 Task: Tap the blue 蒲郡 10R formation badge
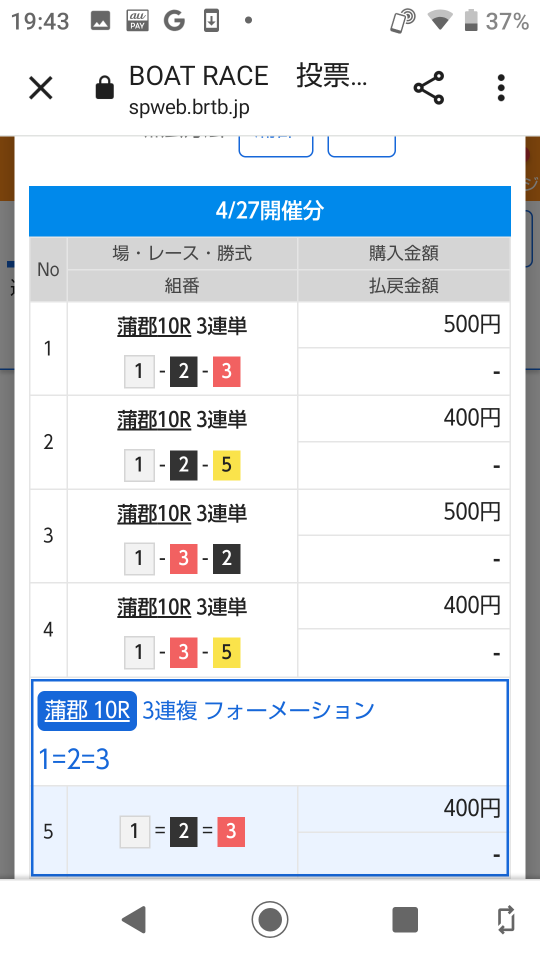[87, 710]
